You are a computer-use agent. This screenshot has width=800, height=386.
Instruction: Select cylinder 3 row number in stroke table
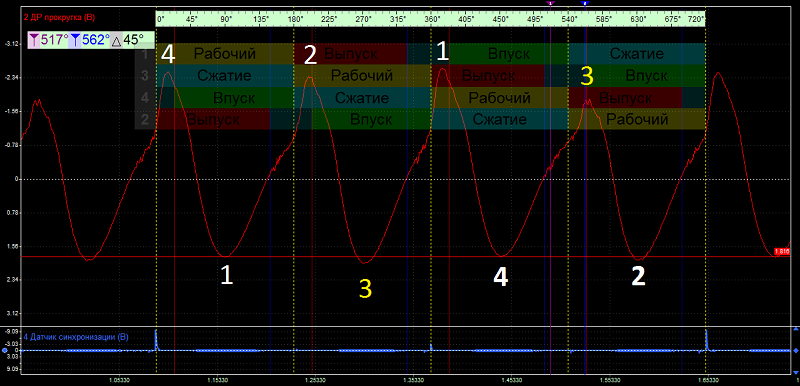(x=145, y=76)
